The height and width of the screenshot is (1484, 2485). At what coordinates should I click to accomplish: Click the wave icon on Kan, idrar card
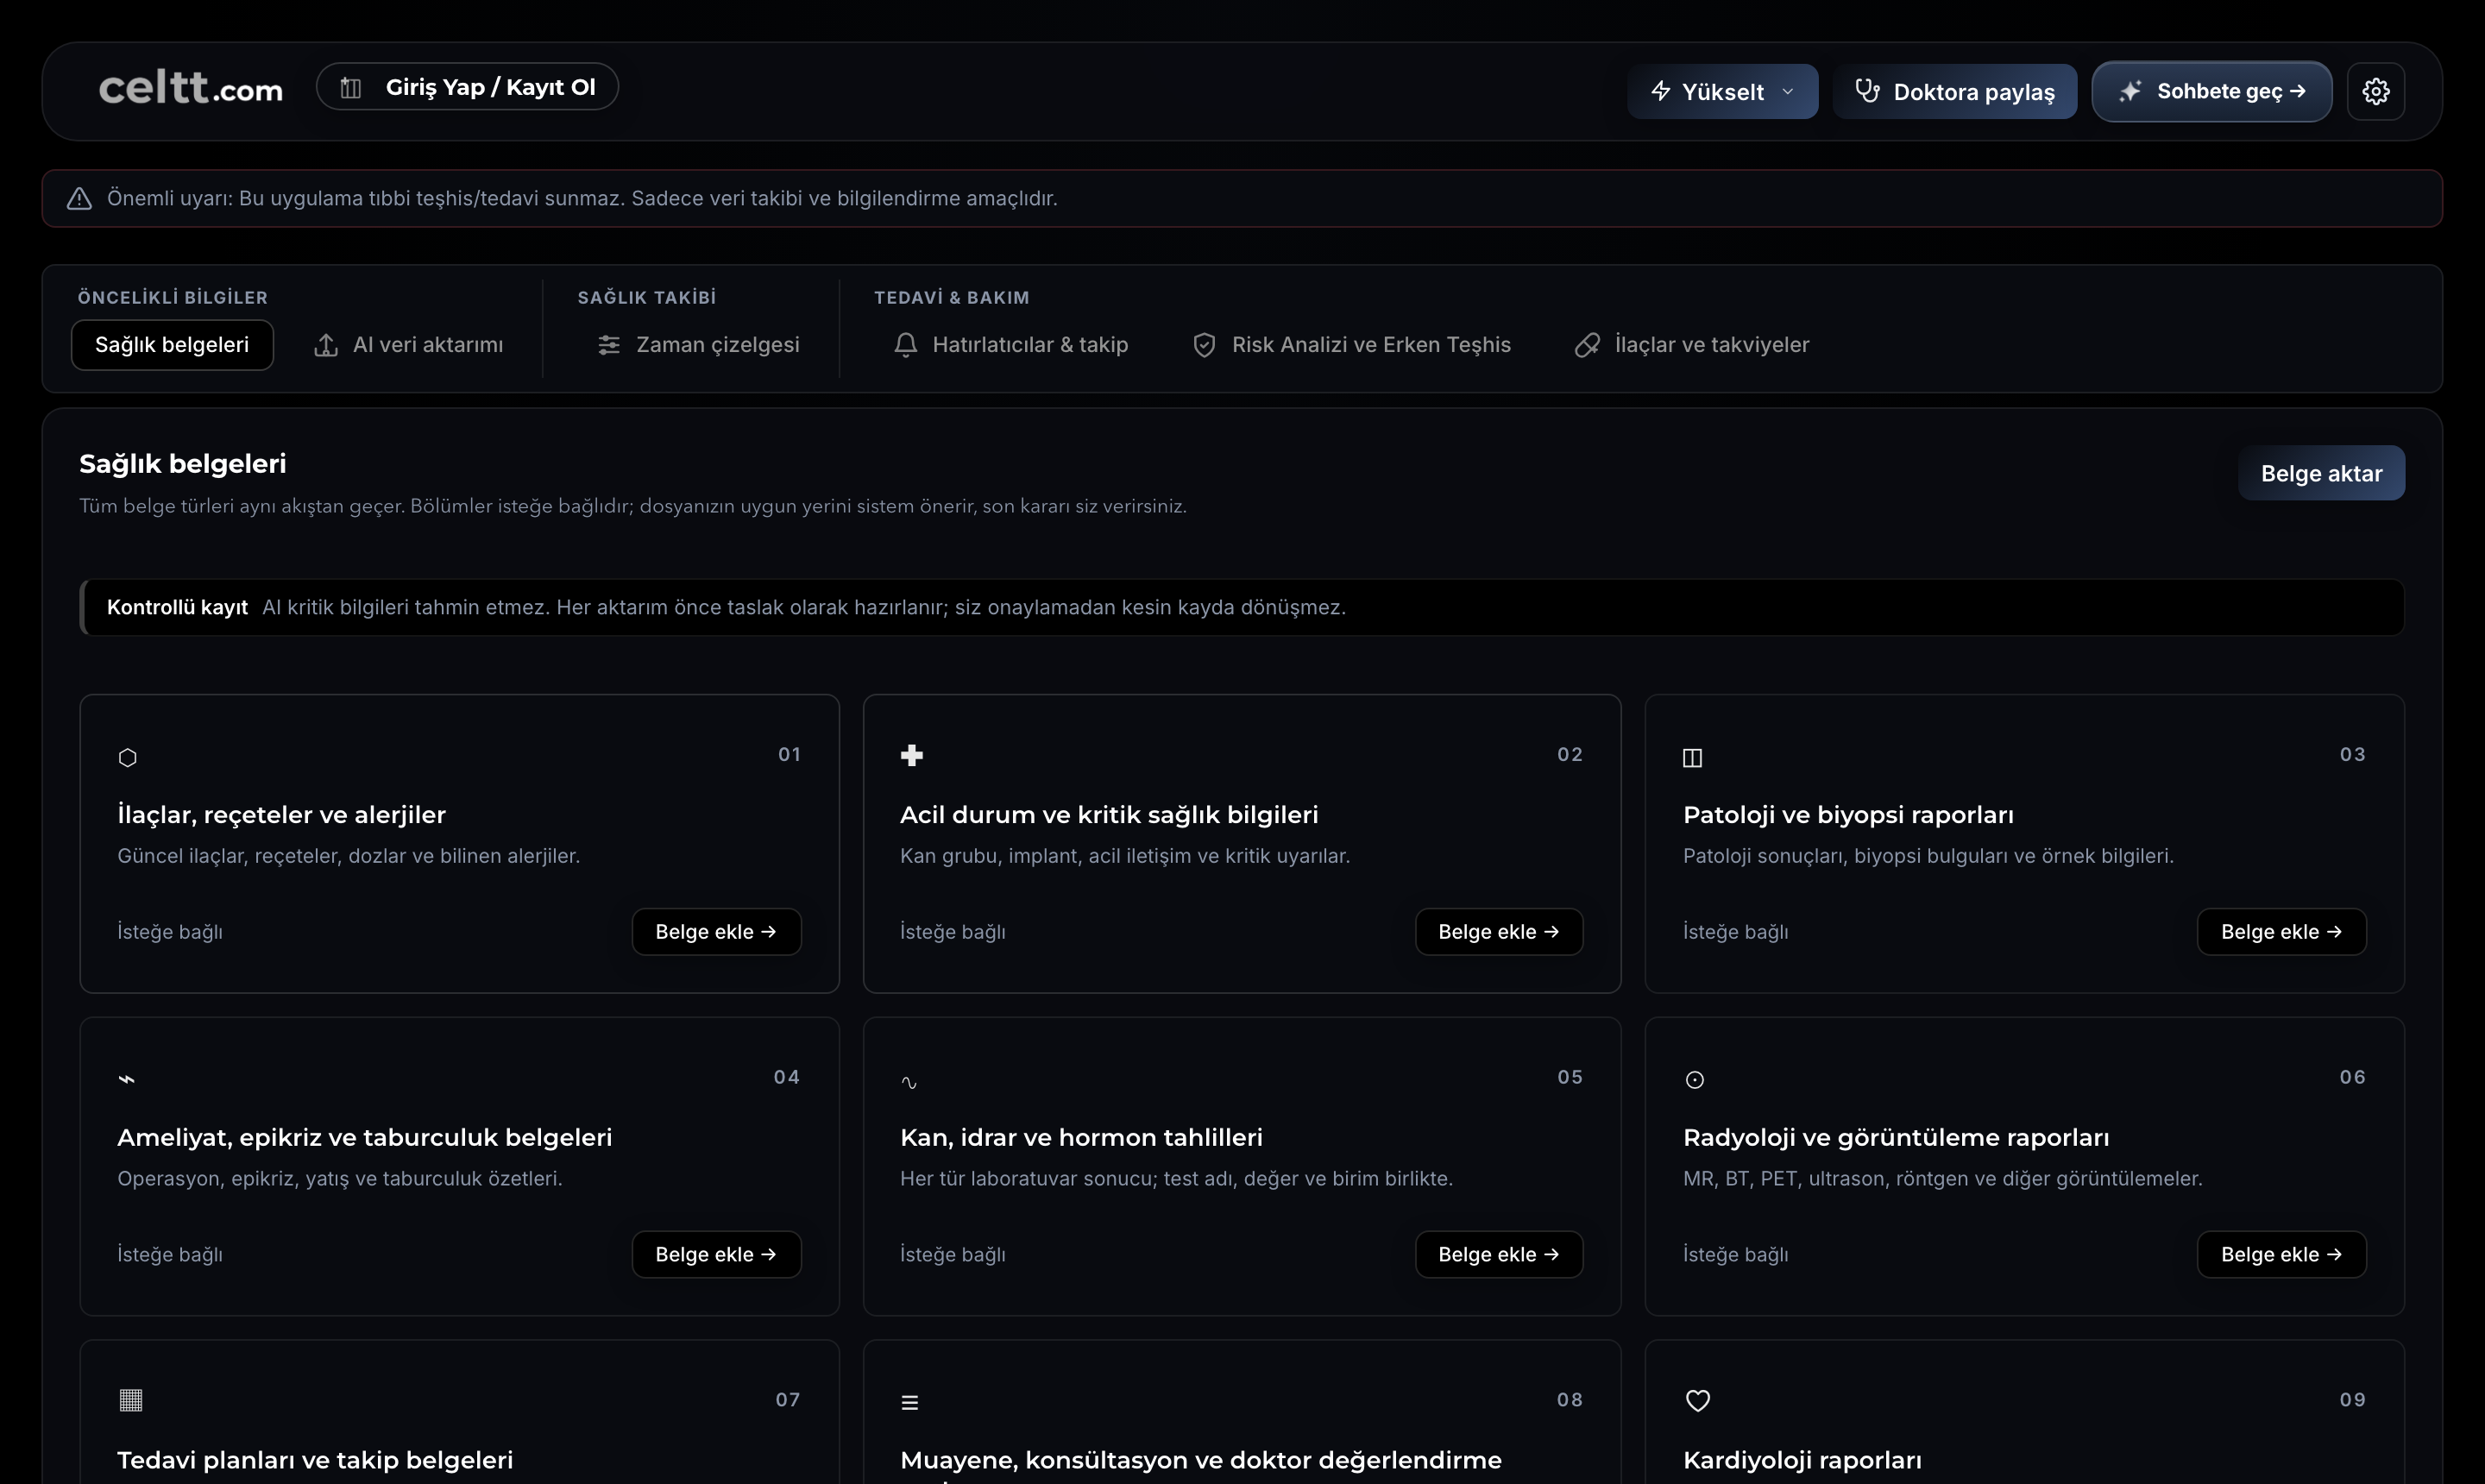(x=908, y=1082)
